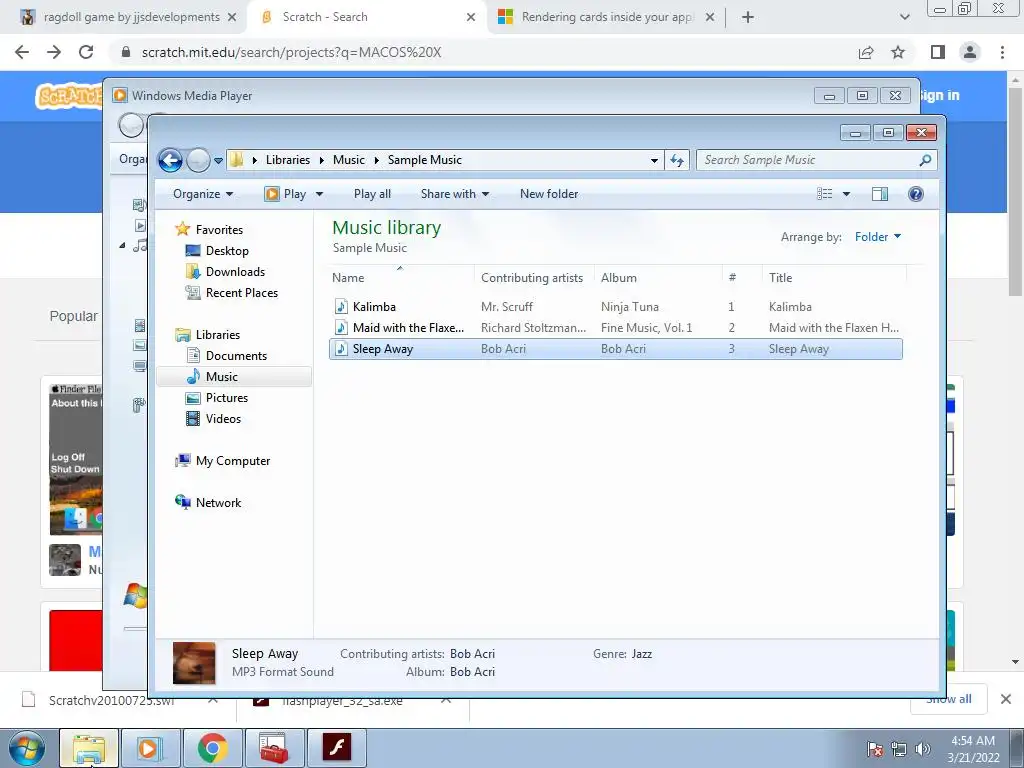Open the address bar history dropdown

coord(654,161)
